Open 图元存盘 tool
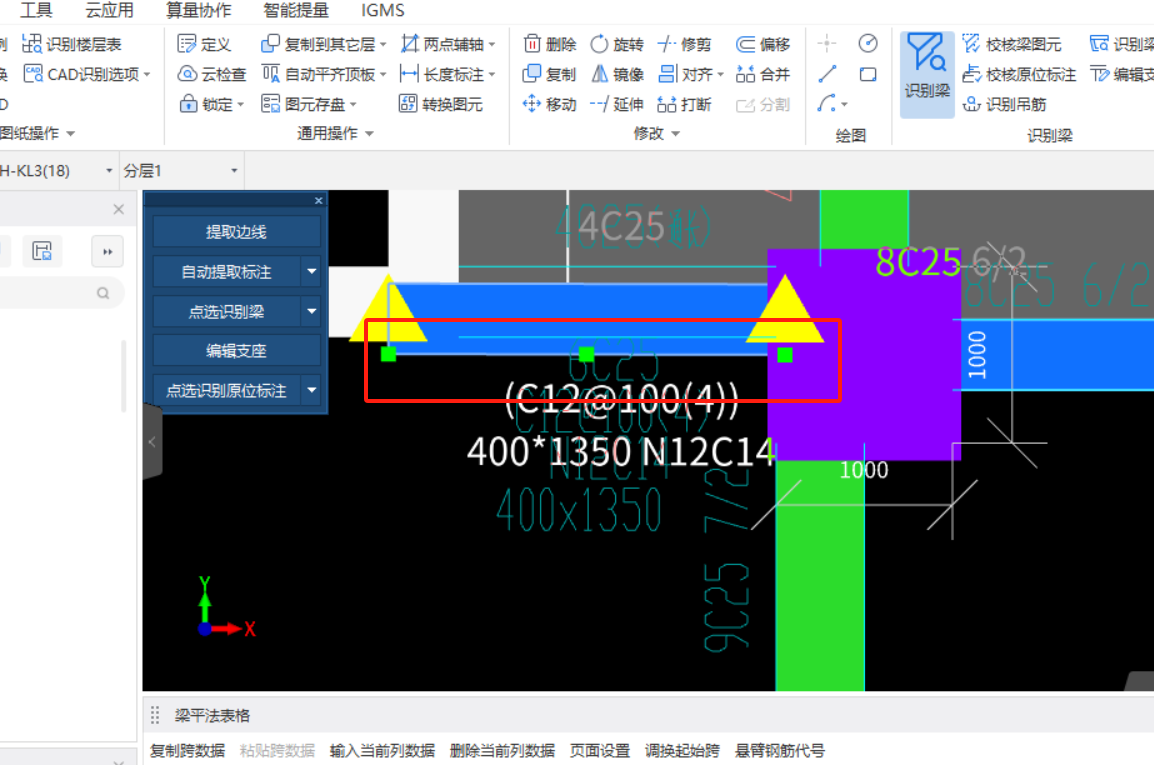The width and height of the screenshot is (1154, 765). [308, 105]
